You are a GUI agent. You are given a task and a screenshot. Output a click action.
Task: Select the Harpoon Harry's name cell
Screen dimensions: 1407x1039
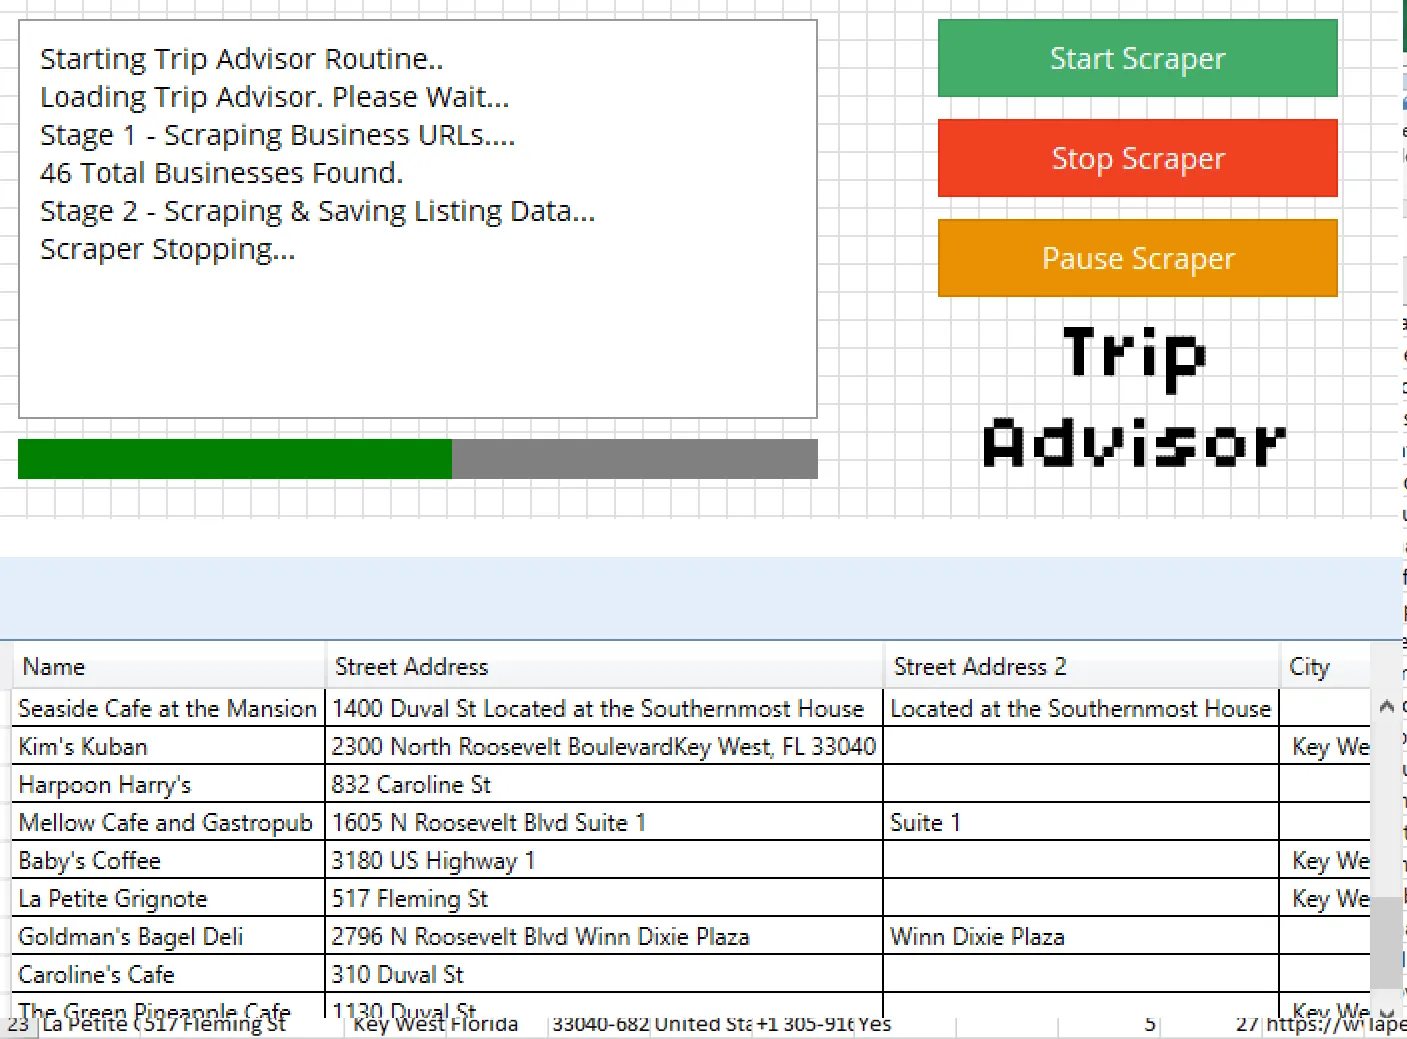(168, 784)
